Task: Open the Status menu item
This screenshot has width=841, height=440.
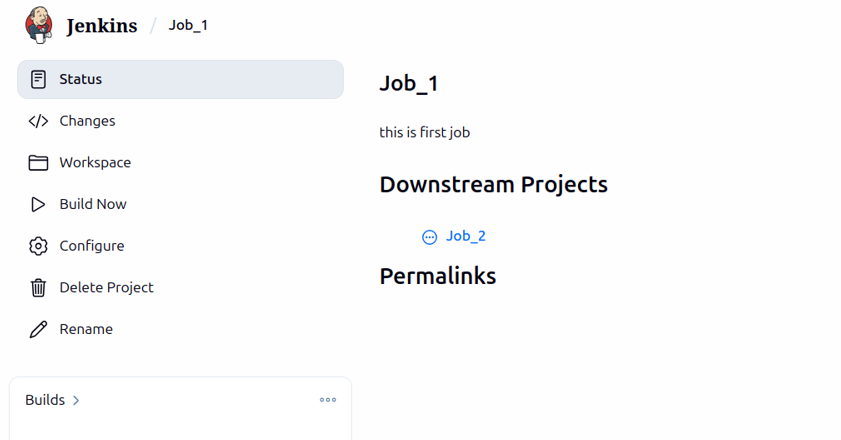Action: (x=180, y=79)
